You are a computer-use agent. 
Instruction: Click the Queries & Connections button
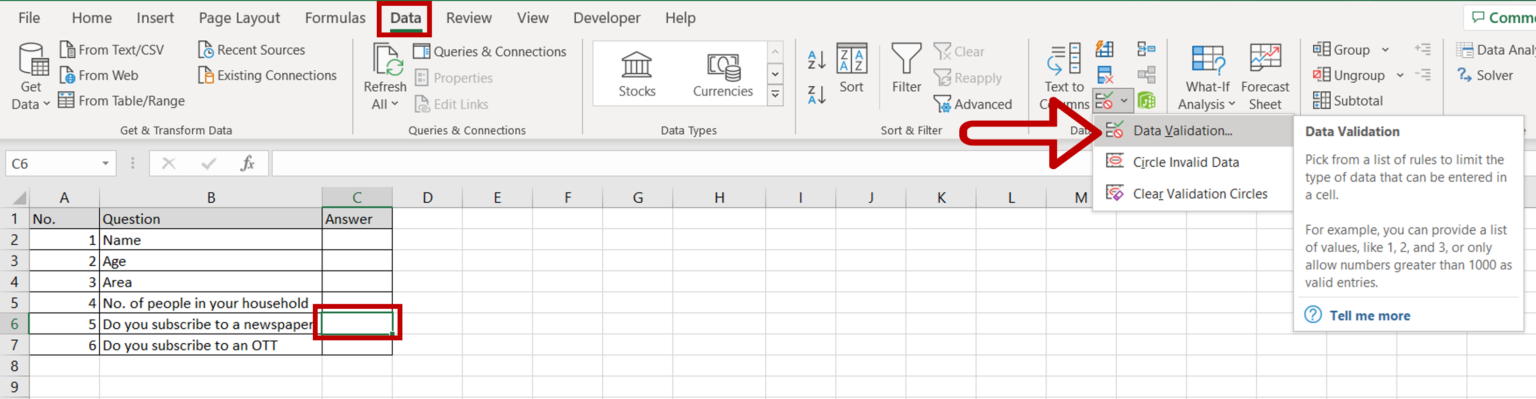pyautogui.click(x=489, y=51)
